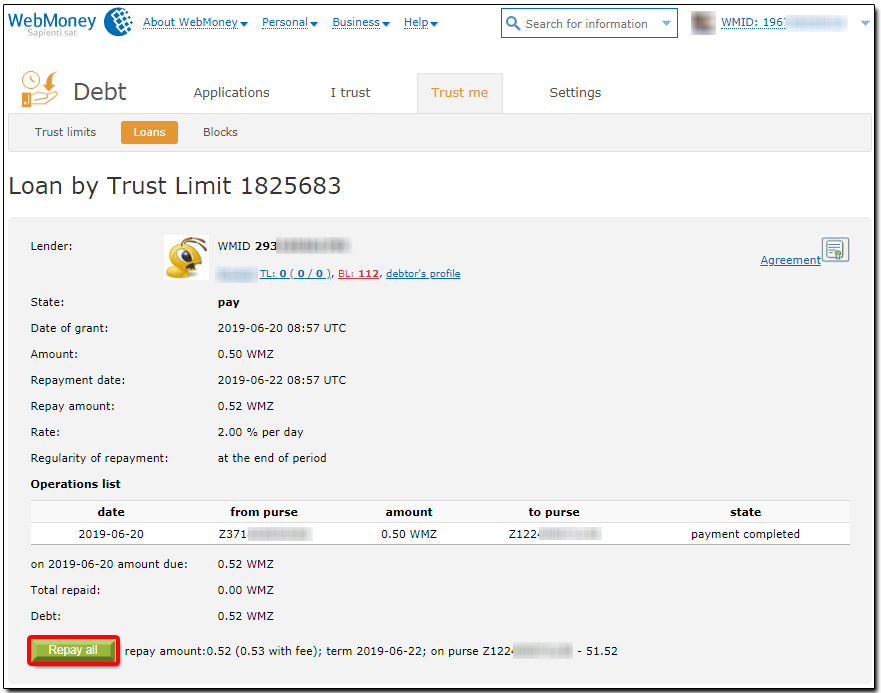Open the Blocks sub-tab
Image resolution: width=881 pixels, height=693 pixels.
(220, 132)
